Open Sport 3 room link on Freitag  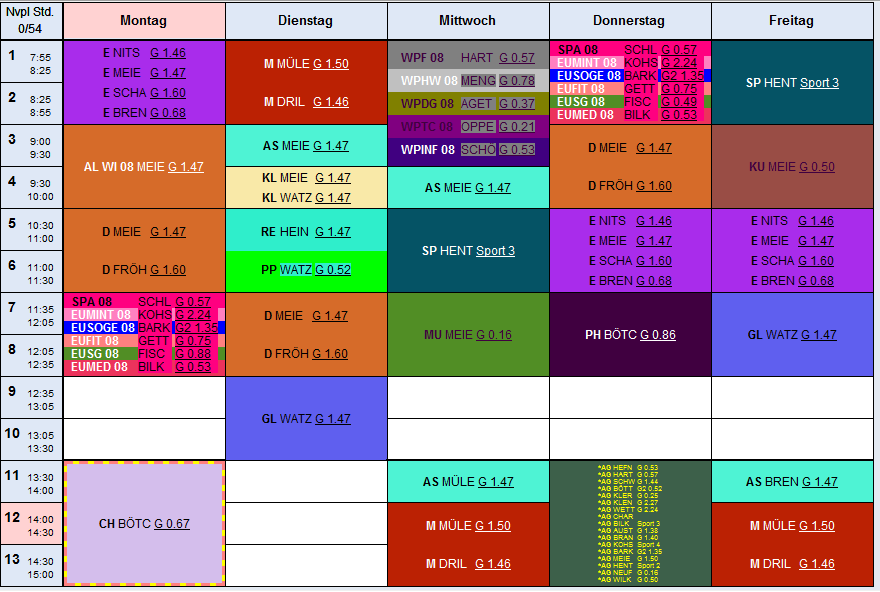tap(819, 83)
